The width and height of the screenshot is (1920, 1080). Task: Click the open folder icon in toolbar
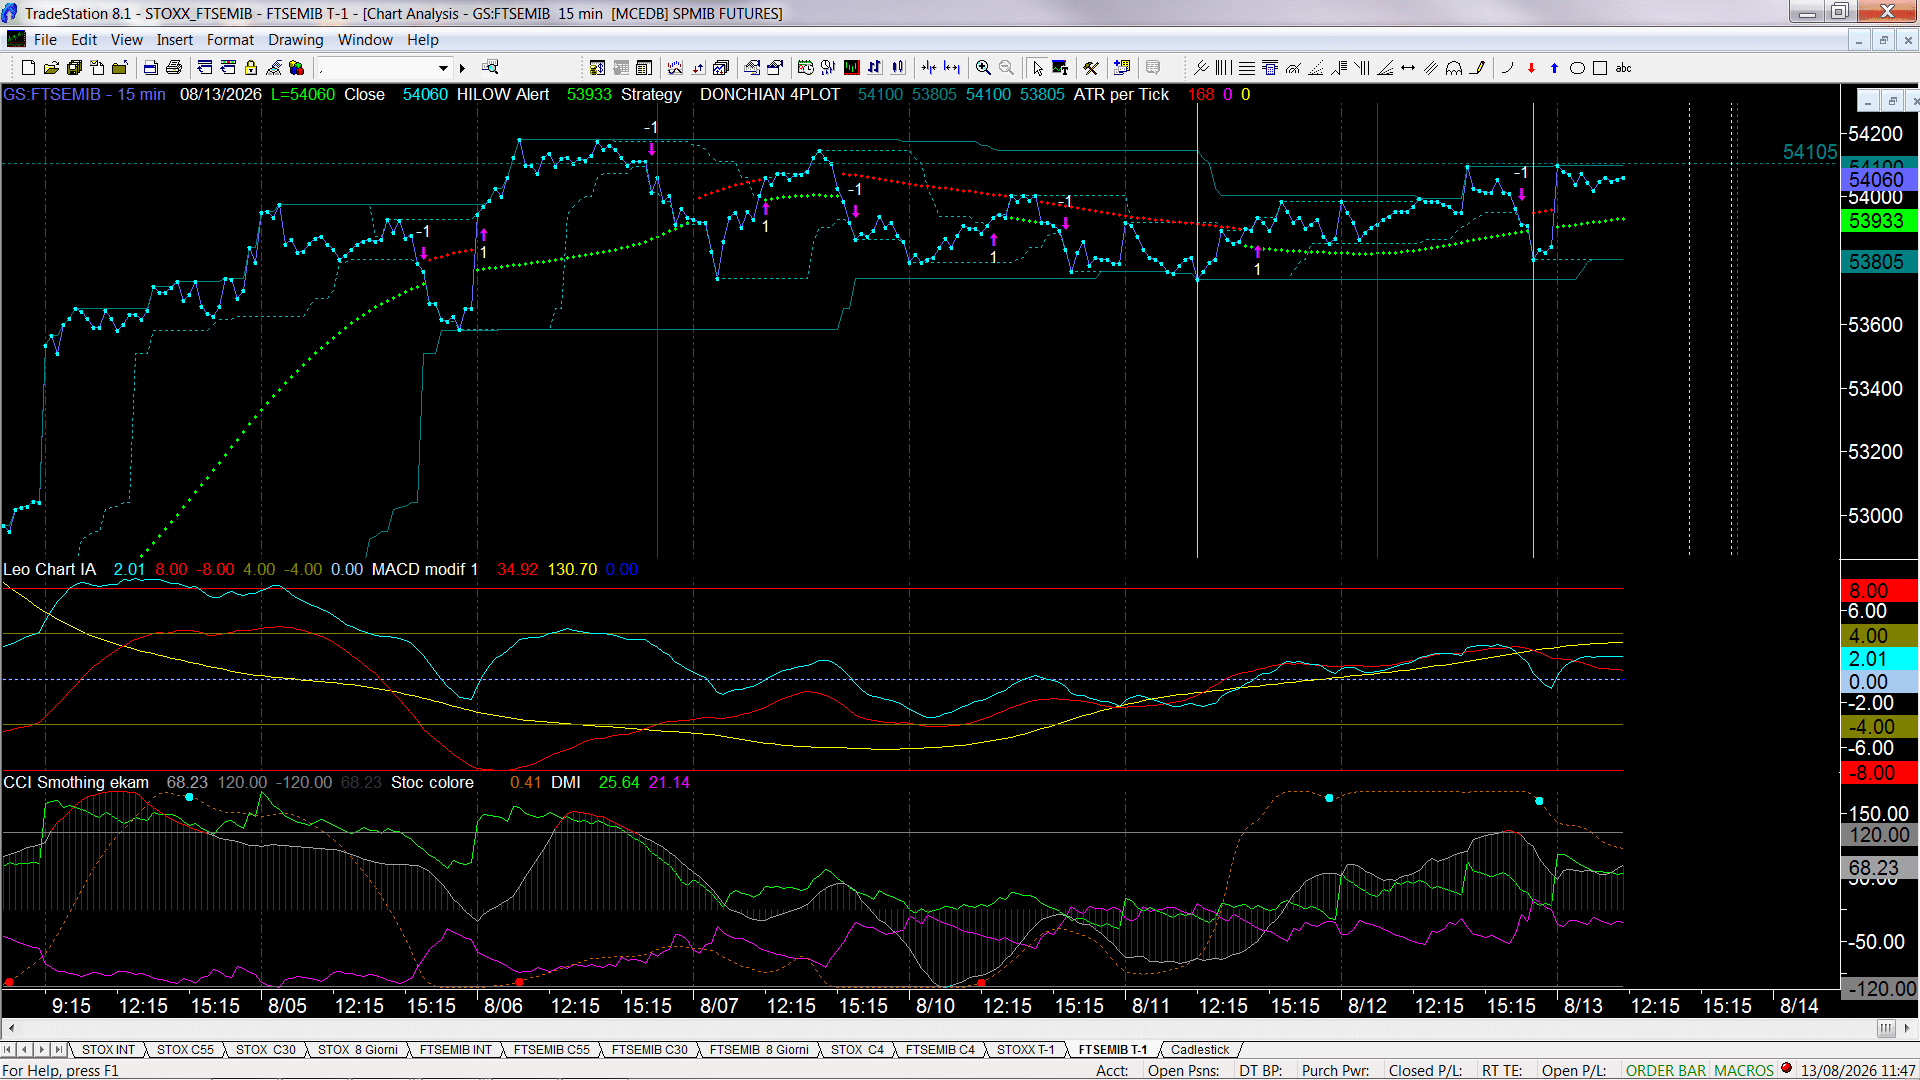pos(51,68)
